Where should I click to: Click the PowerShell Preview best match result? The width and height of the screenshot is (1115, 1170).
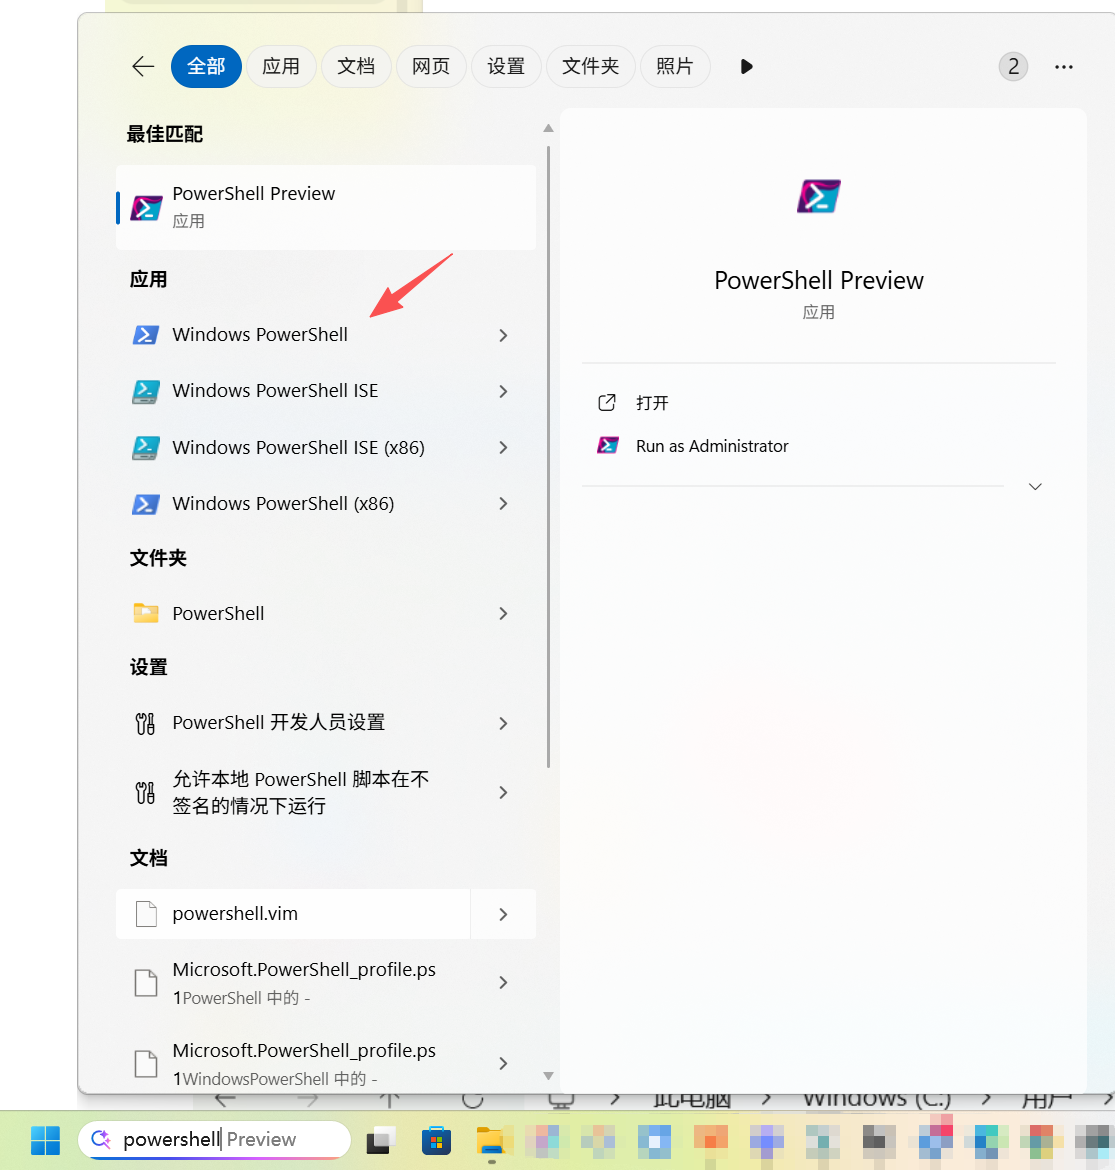pos(326,207)
